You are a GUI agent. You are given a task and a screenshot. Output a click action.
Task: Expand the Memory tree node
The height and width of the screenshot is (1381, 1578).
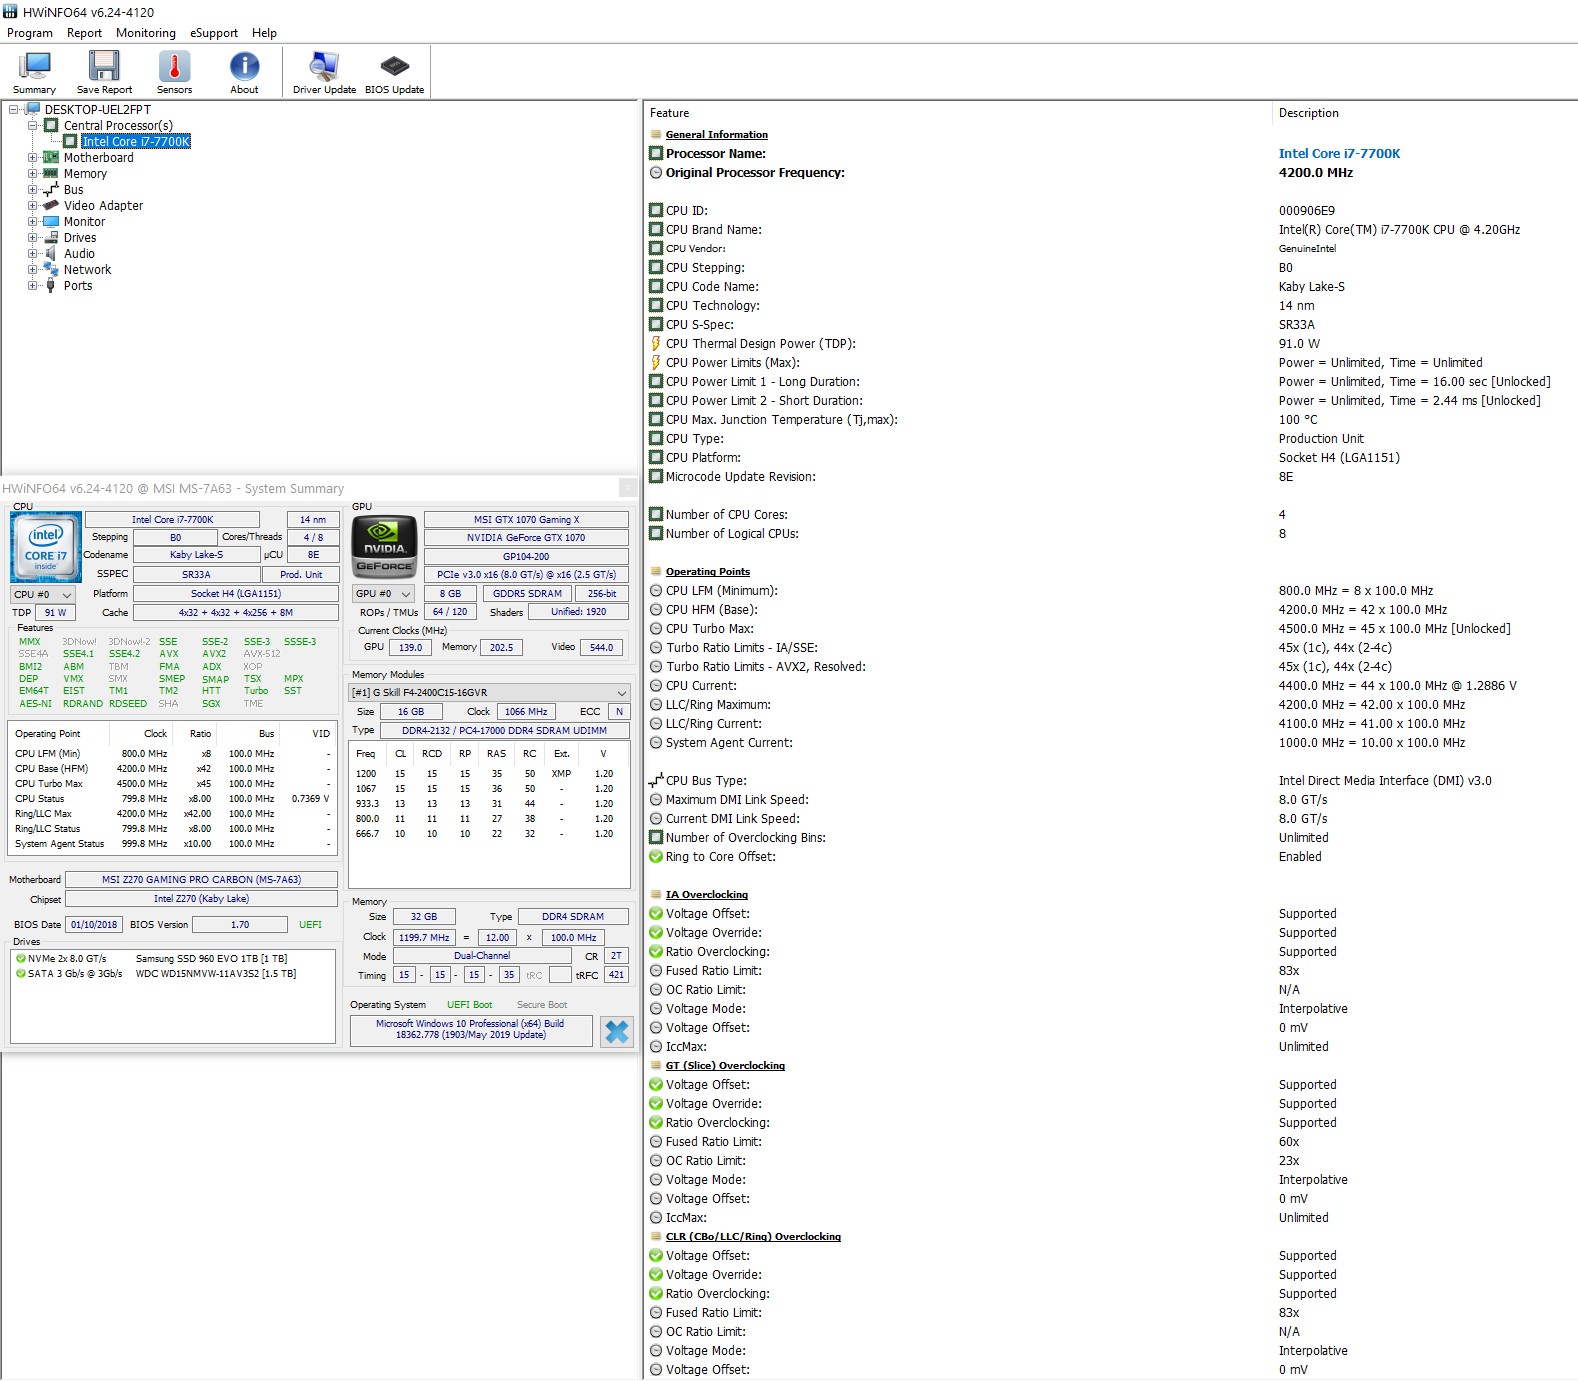32,174
